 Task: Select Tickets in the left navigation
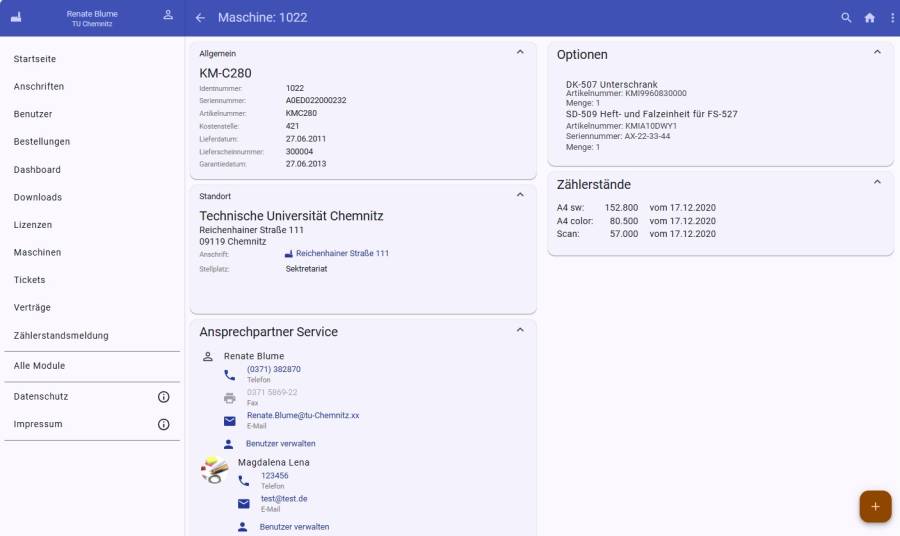click(29, 280)
